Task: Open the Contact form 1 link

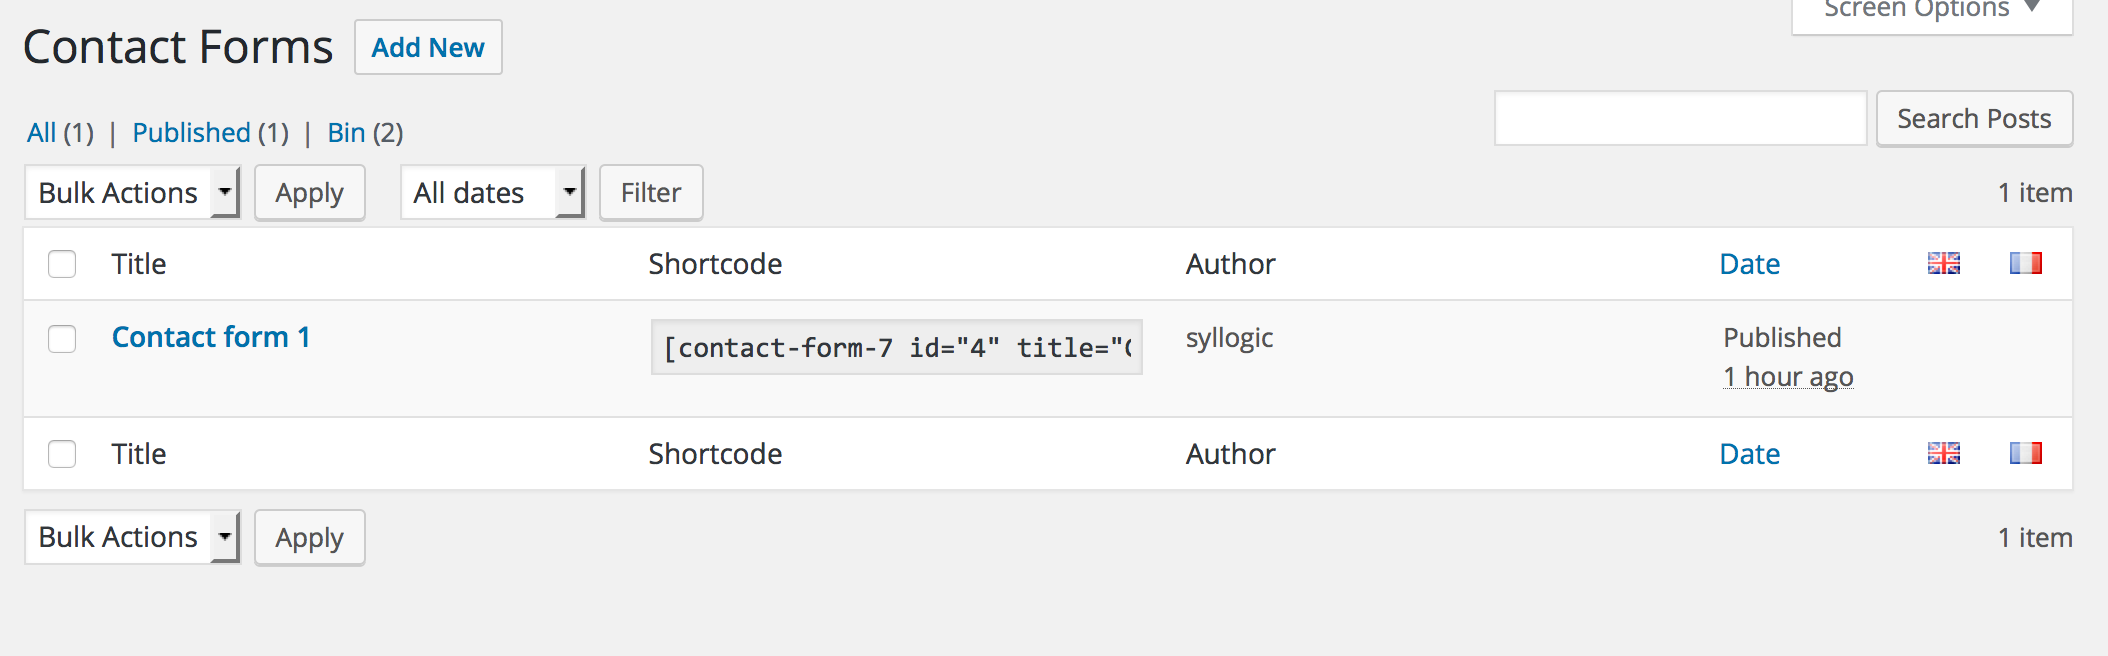Action: pos(211,337)
